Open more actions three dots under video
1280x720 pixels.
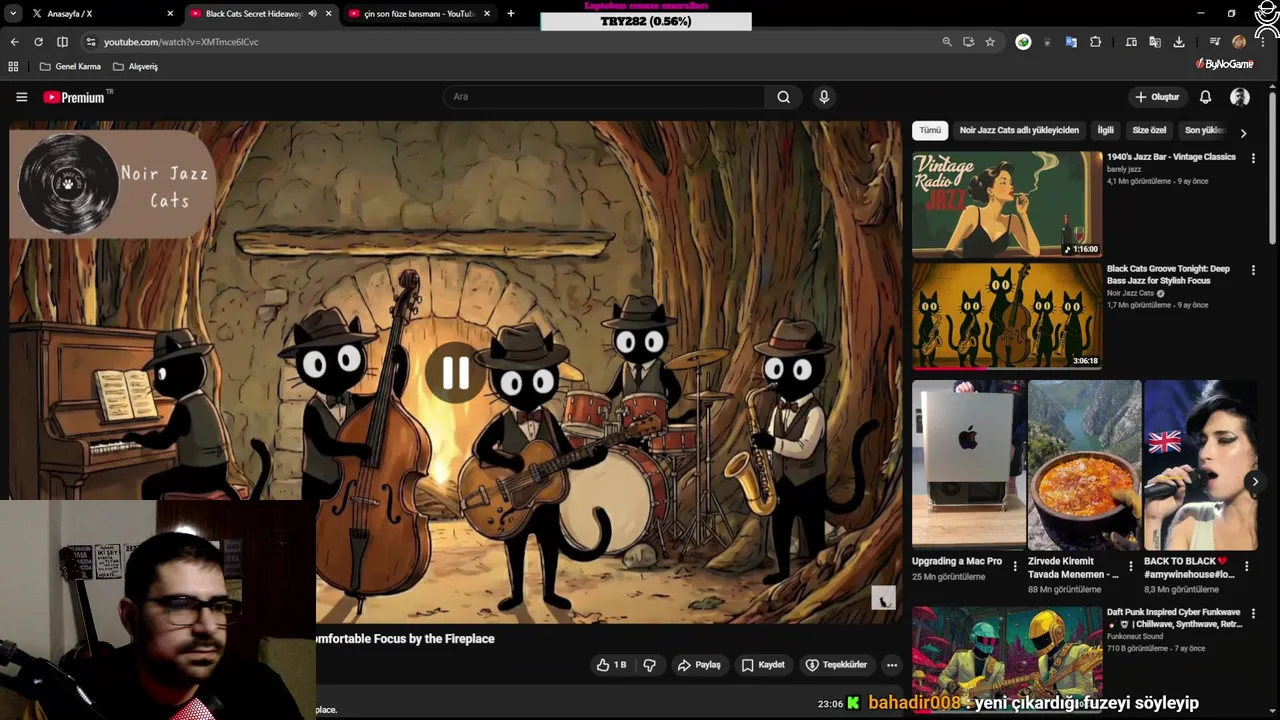[x=892, y=665]
